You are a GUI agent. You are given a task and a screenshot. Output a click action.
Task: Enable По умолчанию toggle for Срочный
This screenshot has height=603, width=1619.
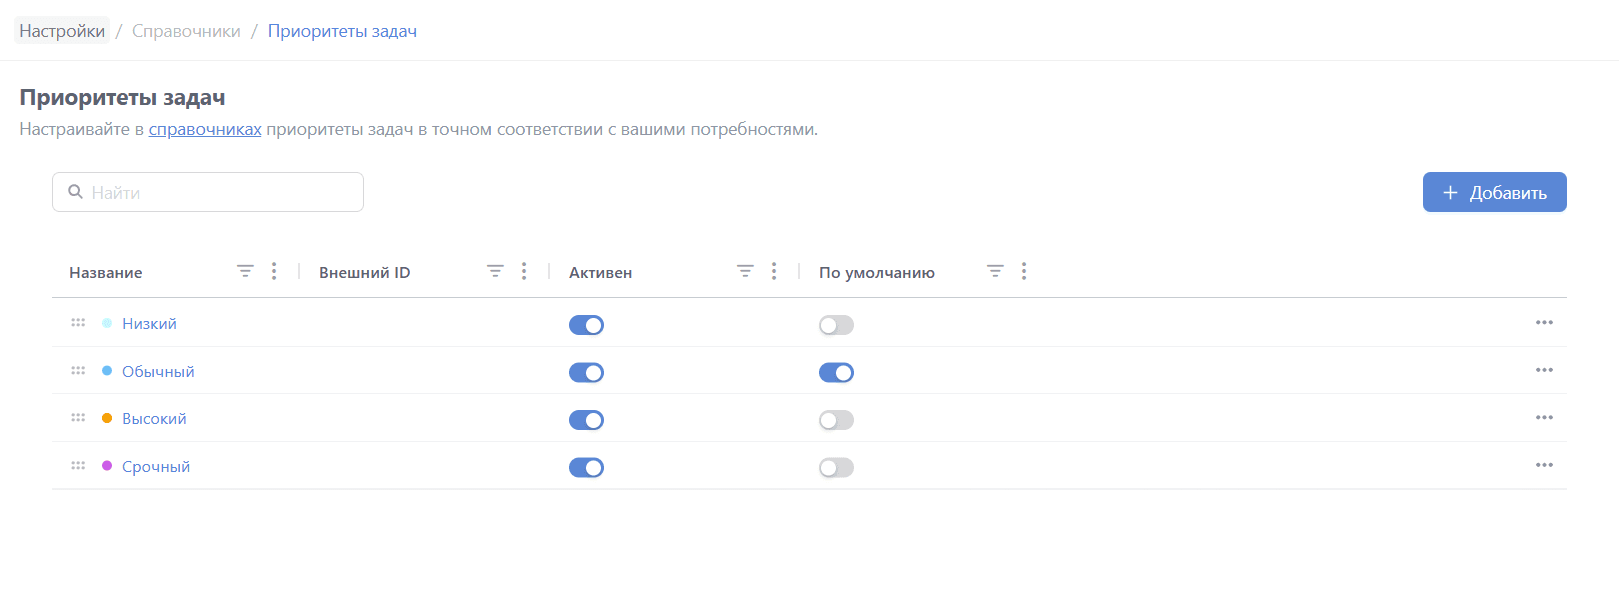tap(836, 468)
